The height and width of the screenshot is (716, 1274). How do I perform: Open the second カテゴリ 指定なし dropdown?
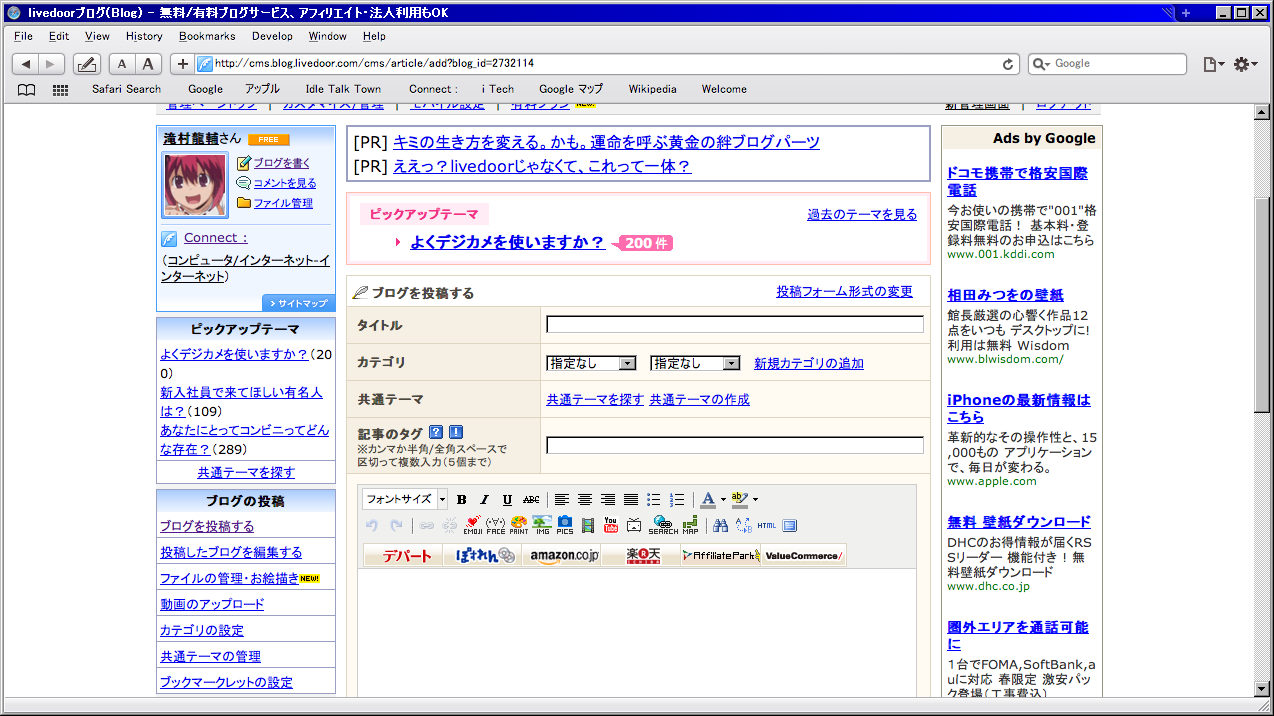pos(695,364)
